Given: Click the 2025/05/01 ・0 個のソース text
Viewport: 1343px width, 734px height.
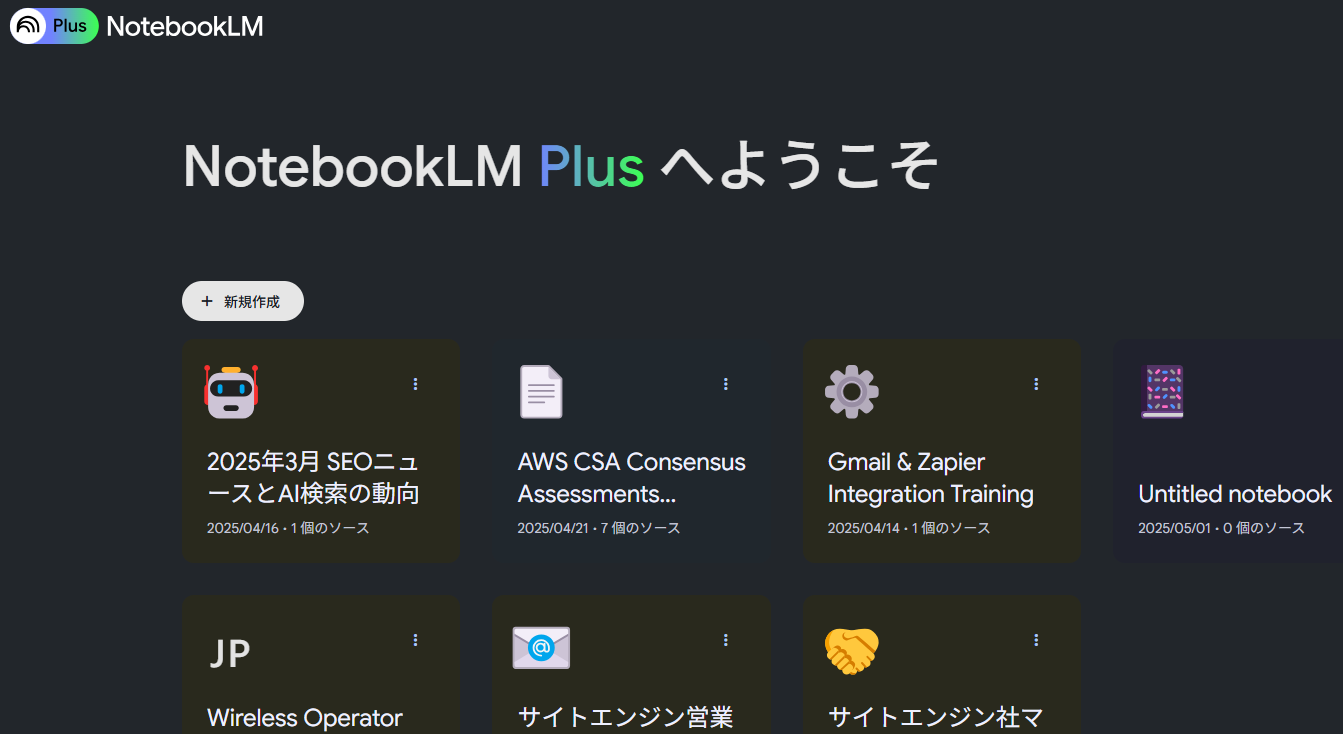Looking at the screenshot, I should [x=1221, y=528].
